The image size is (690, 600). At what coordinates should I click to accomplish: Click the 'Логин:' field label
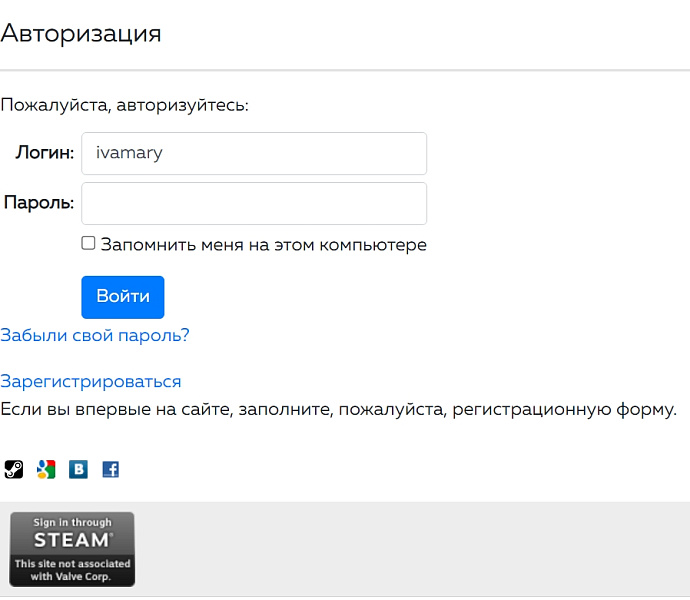[x=44, y=153]
